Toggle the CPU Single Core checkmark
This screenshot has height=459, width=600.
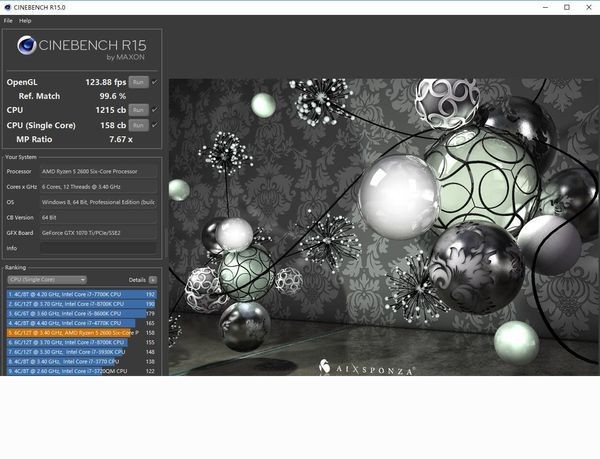click(155, 125)
